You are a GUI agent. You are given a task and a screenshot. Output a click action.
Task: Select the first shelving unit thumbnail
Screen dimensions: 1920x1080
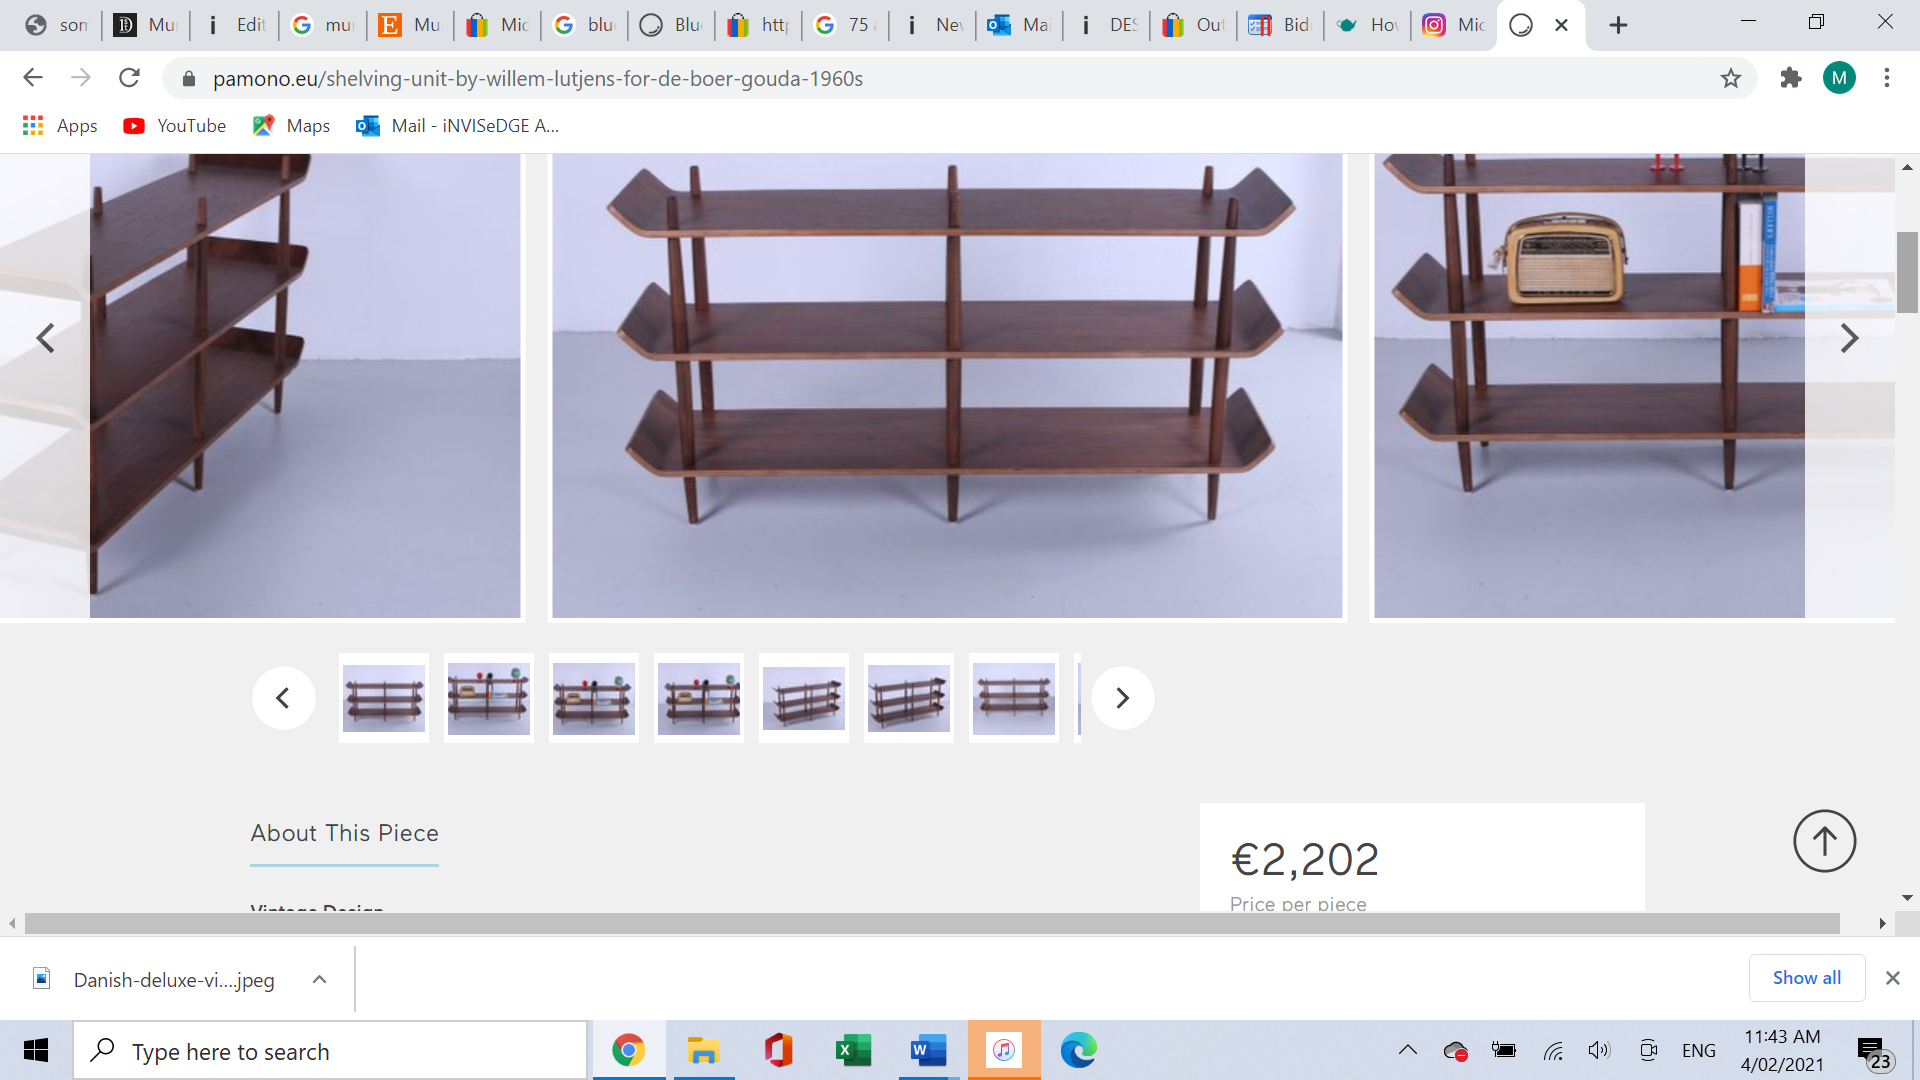[384, 698]
